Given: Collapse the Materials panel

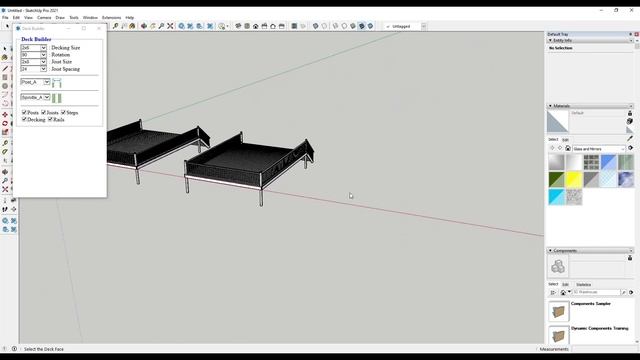Looking at the screenshot, I should click(x=550, y=106).
